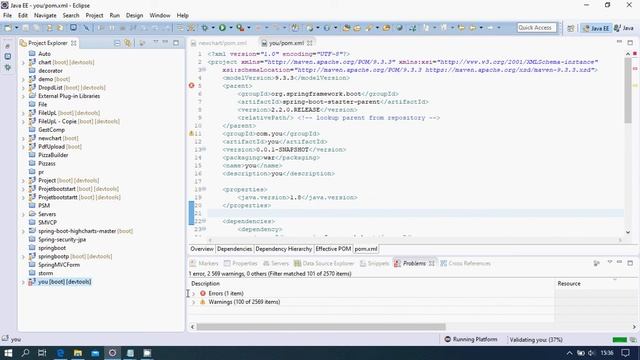Expand the you project node

tap(23, 282)
